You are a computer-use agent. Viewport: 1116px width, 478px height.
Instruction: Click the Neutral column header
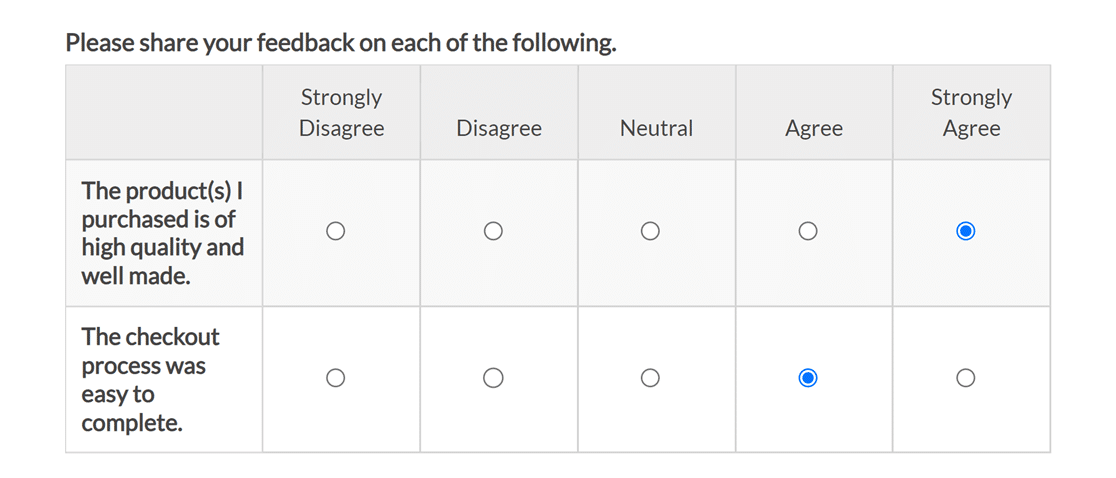tap(656, 128)
